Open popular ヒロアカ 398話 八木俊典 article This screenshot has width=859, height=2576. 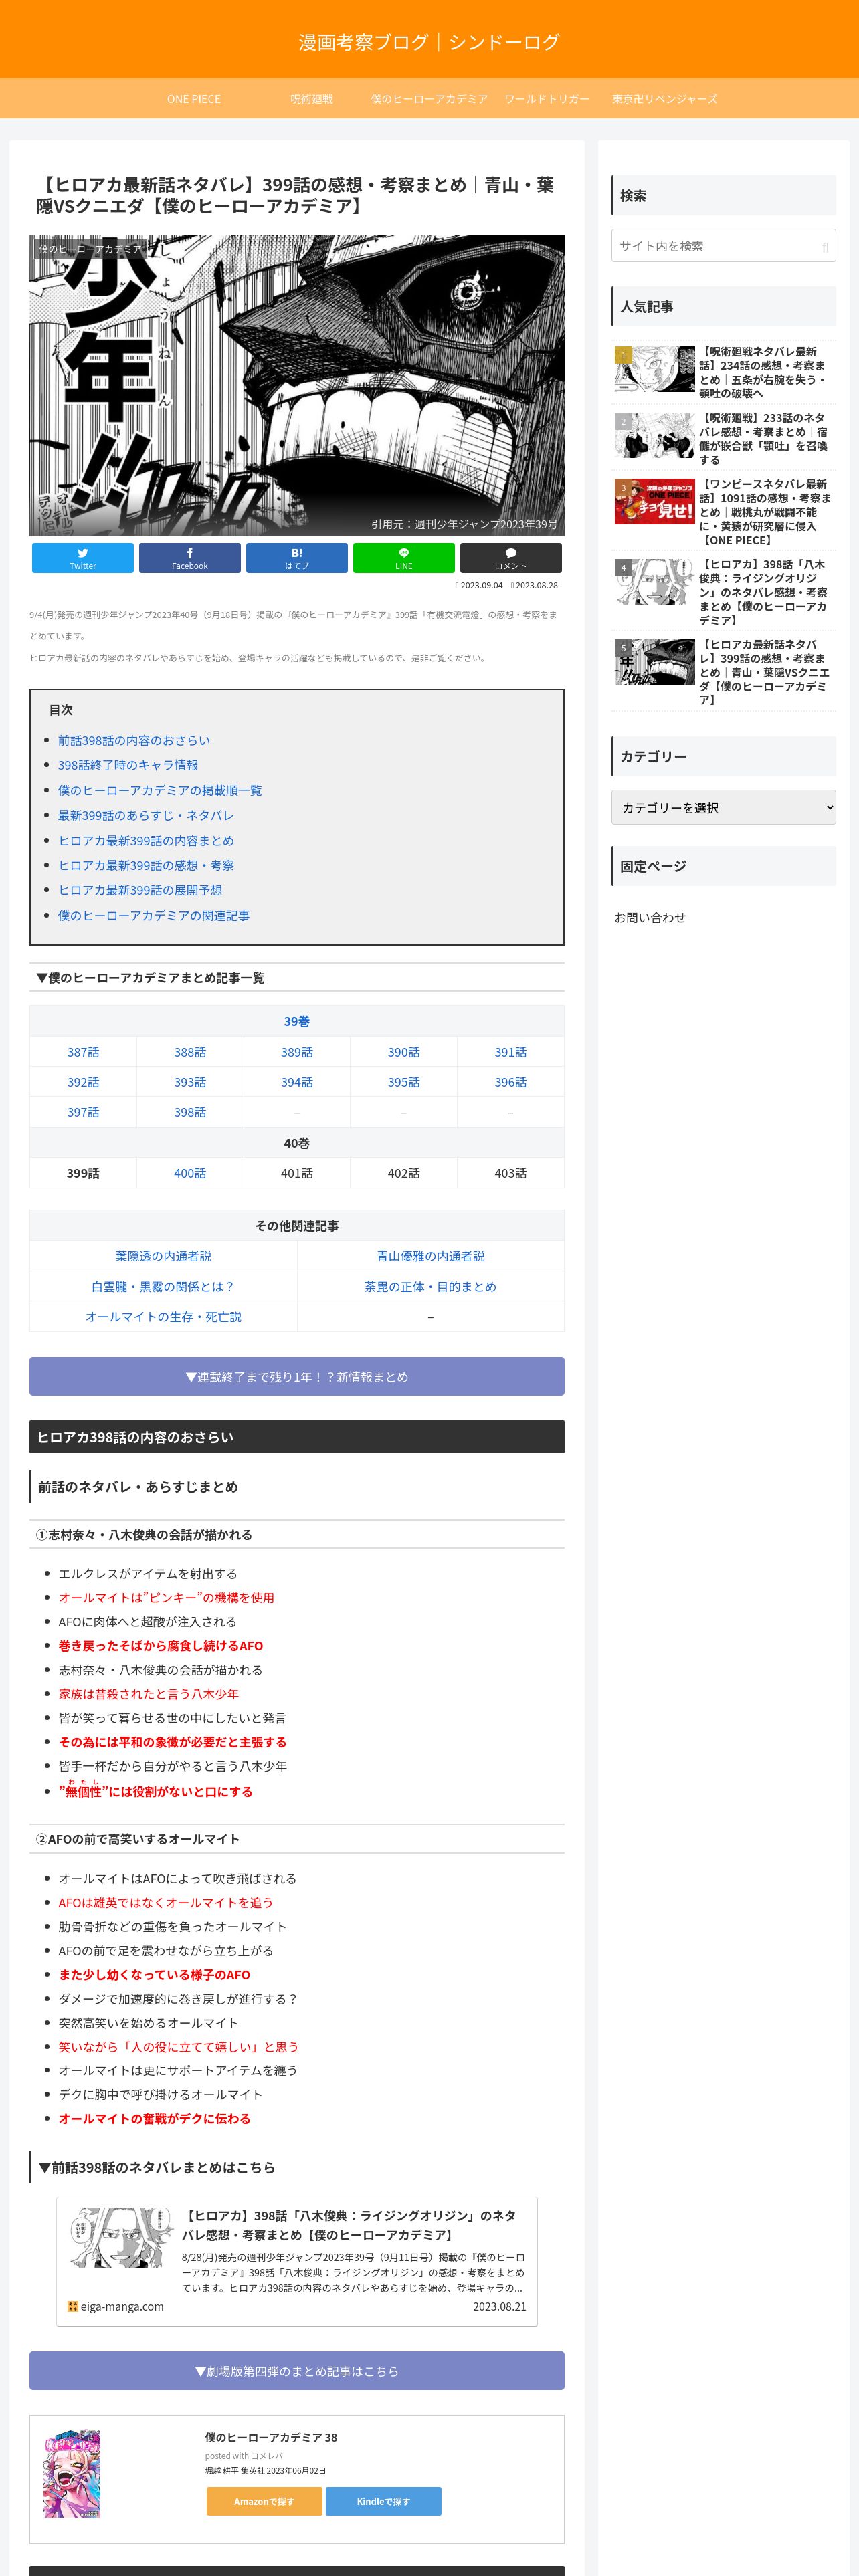point(723,592)
